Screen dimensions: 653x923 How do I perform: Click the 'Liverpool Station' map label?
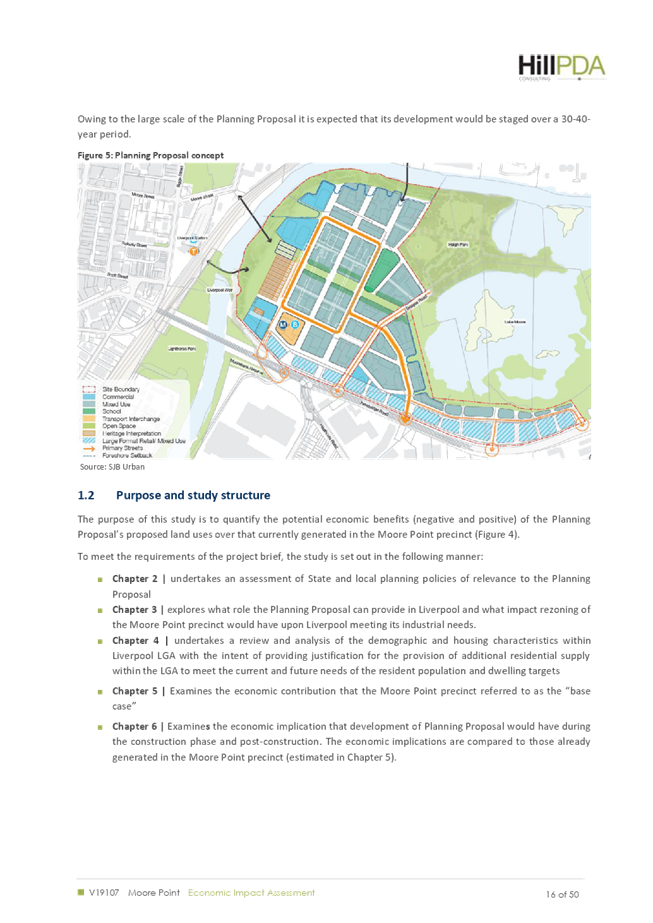(192, 238)
